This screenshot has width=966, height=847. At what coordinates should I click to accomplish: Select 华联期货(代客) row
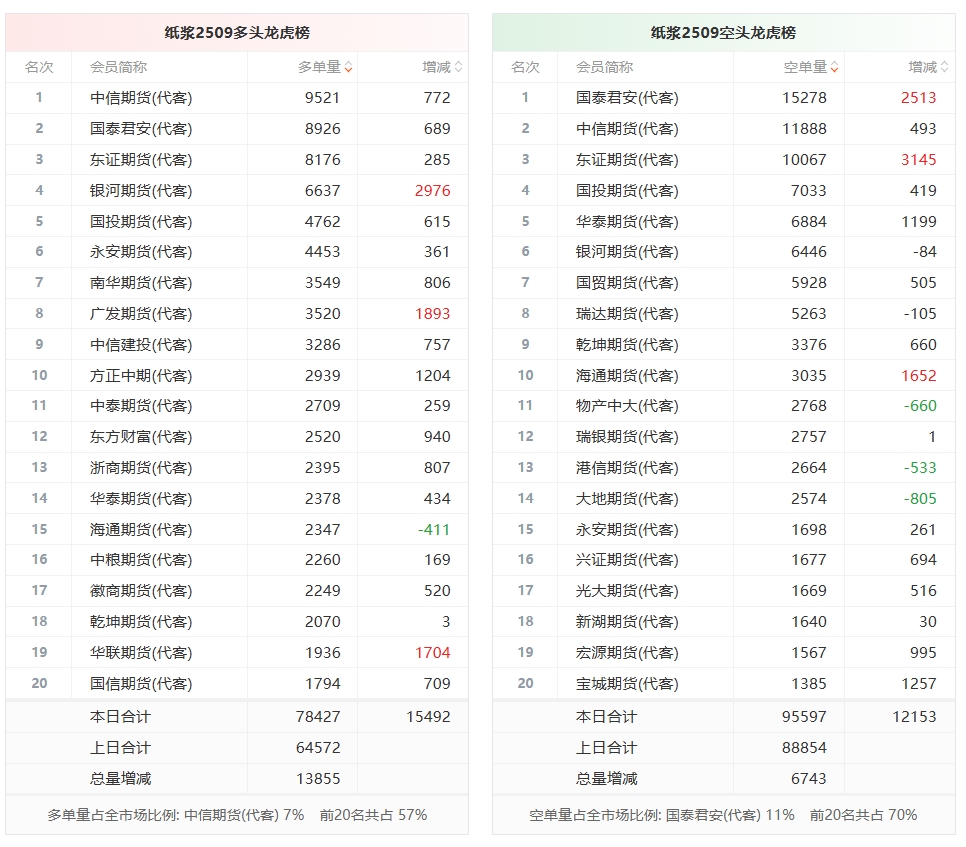[237, 652]
